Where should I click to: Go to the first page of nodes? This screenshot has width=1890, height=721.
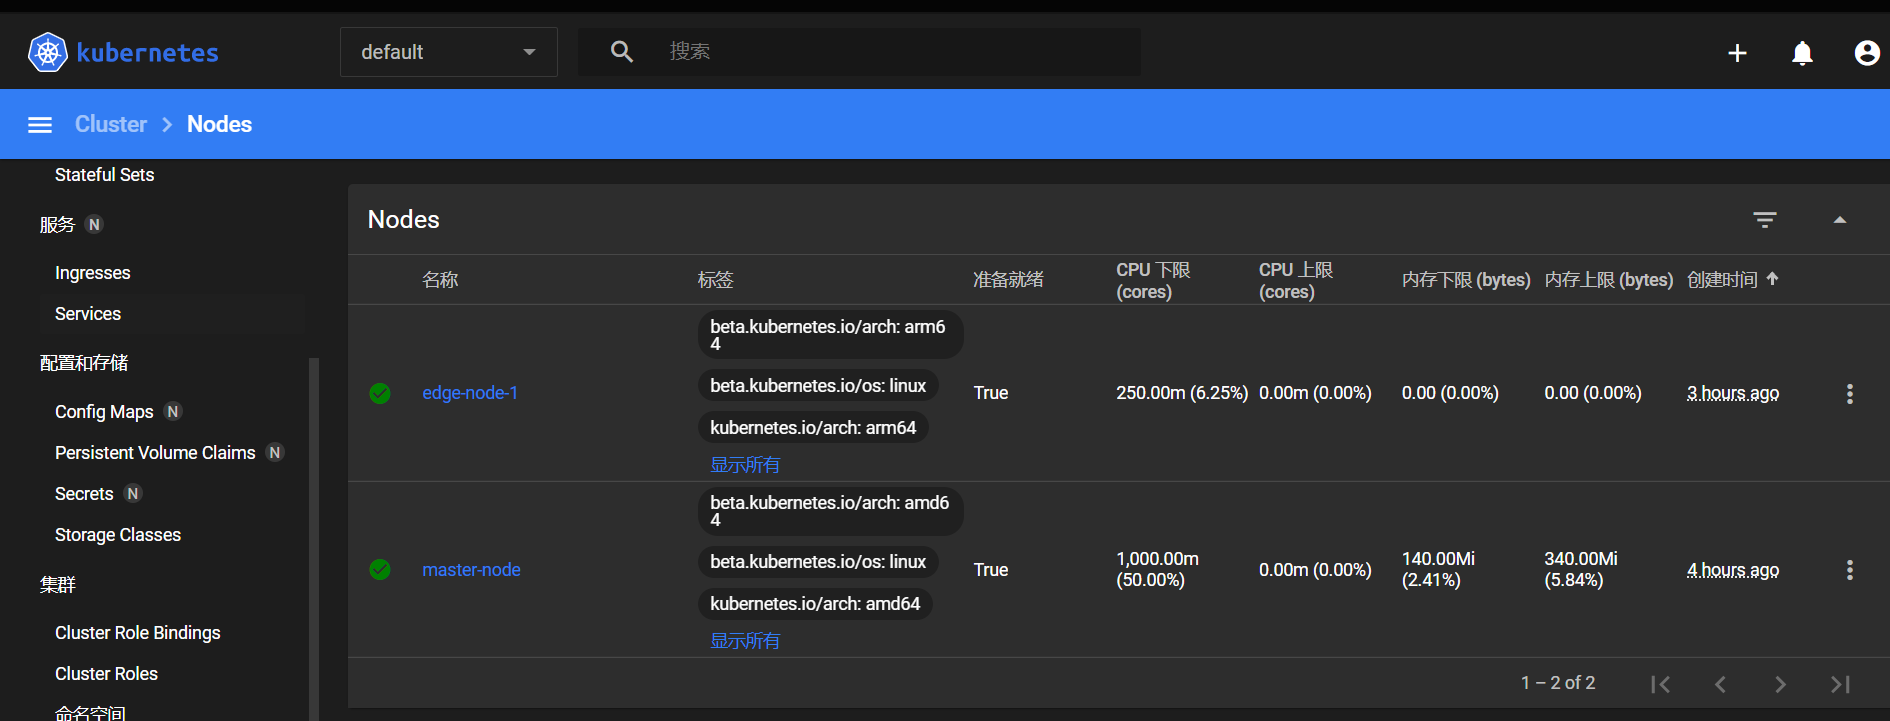(1660, 684)
